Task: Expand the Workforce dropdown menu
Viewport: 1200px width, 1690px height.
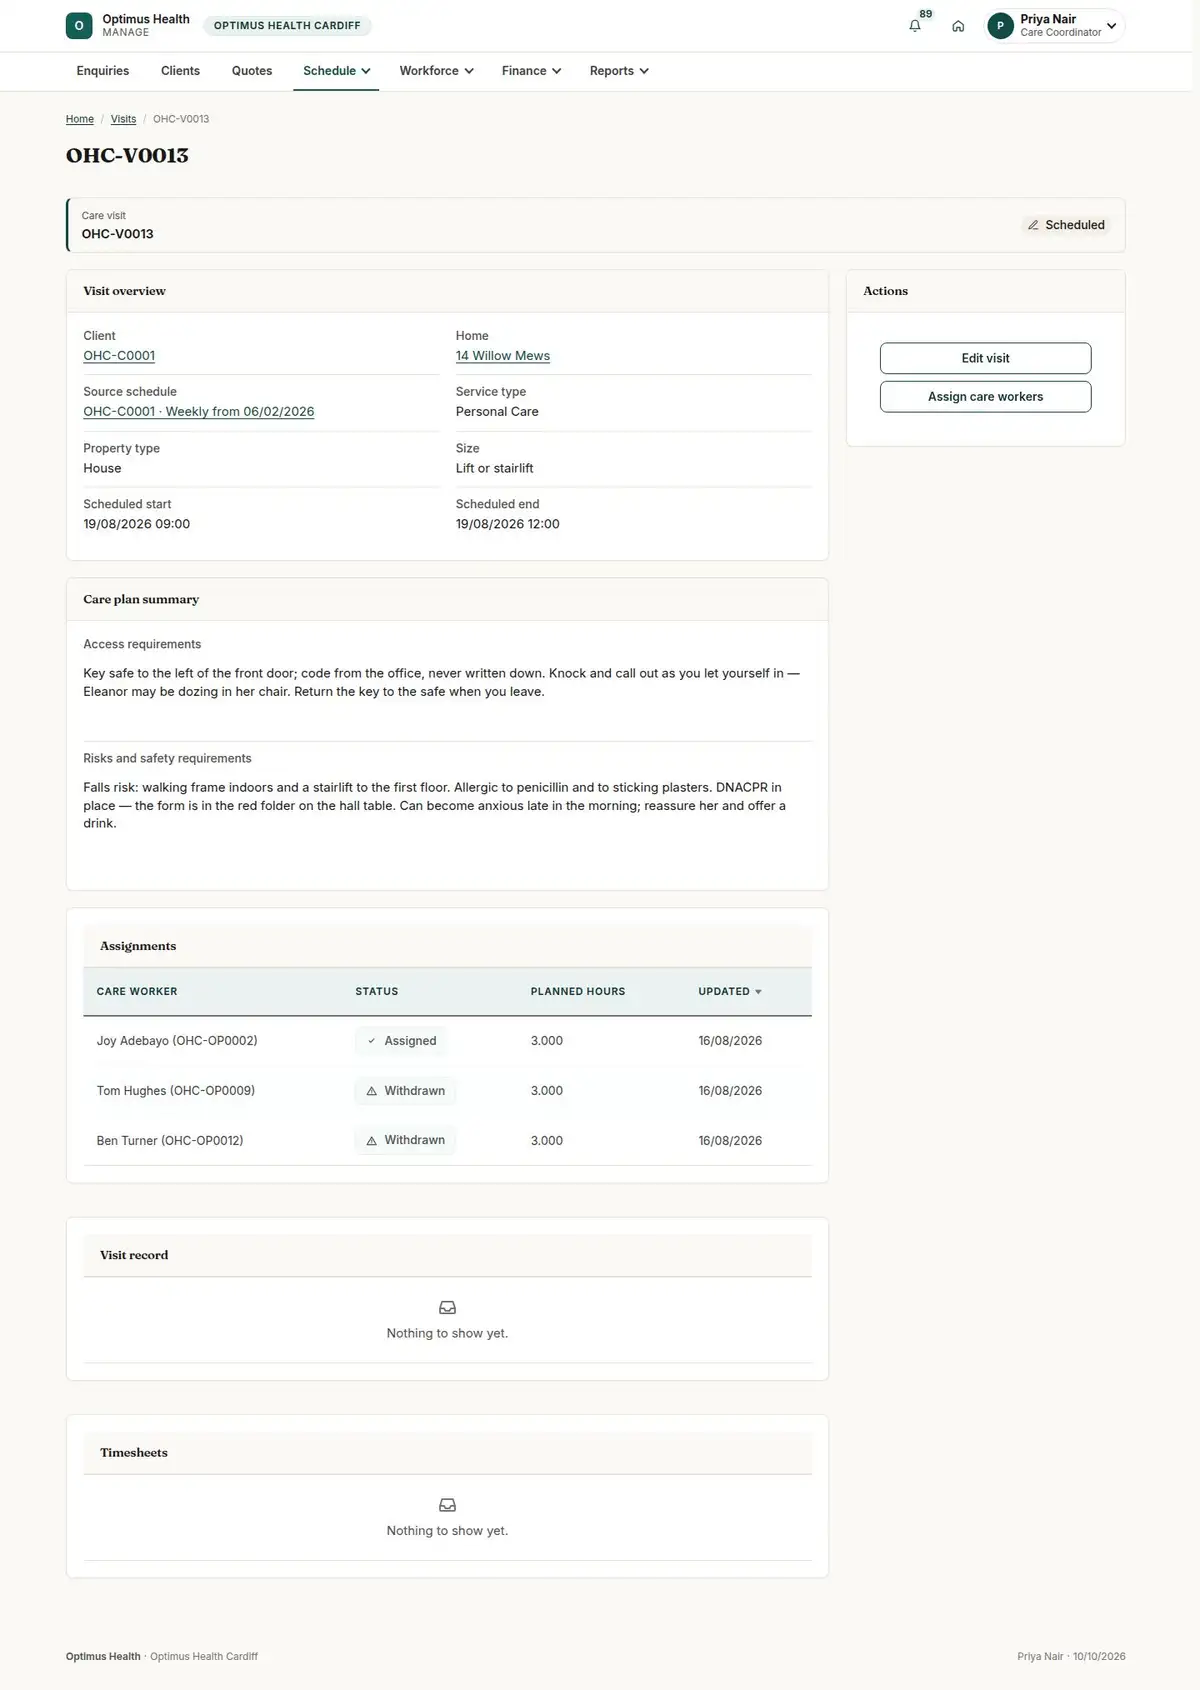Action: point(436,71)
